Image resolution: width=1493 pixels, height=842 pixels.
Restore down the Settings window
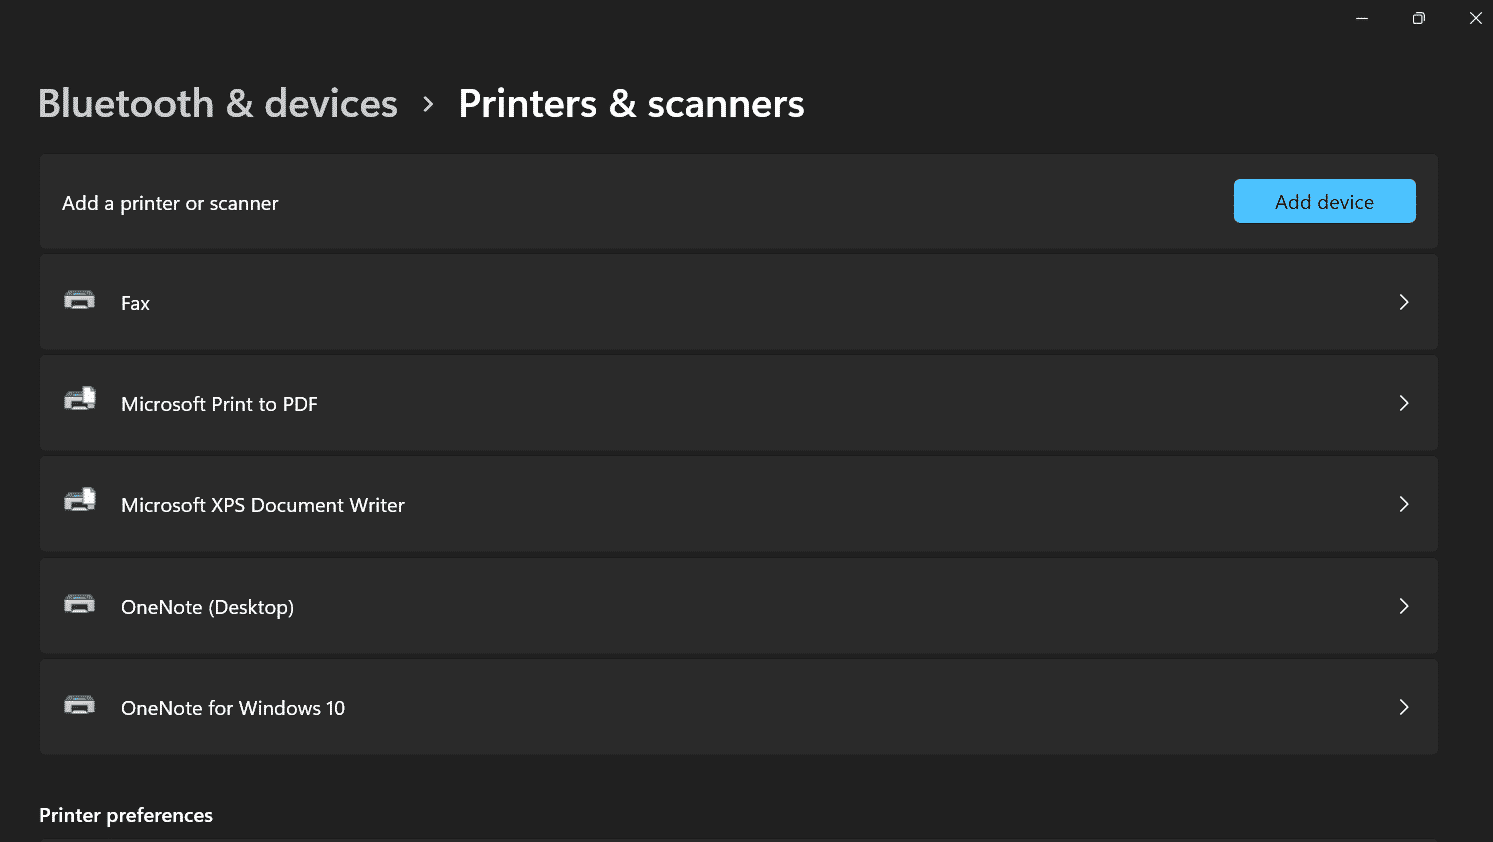pyautogui.click(x=1418, y=18)
